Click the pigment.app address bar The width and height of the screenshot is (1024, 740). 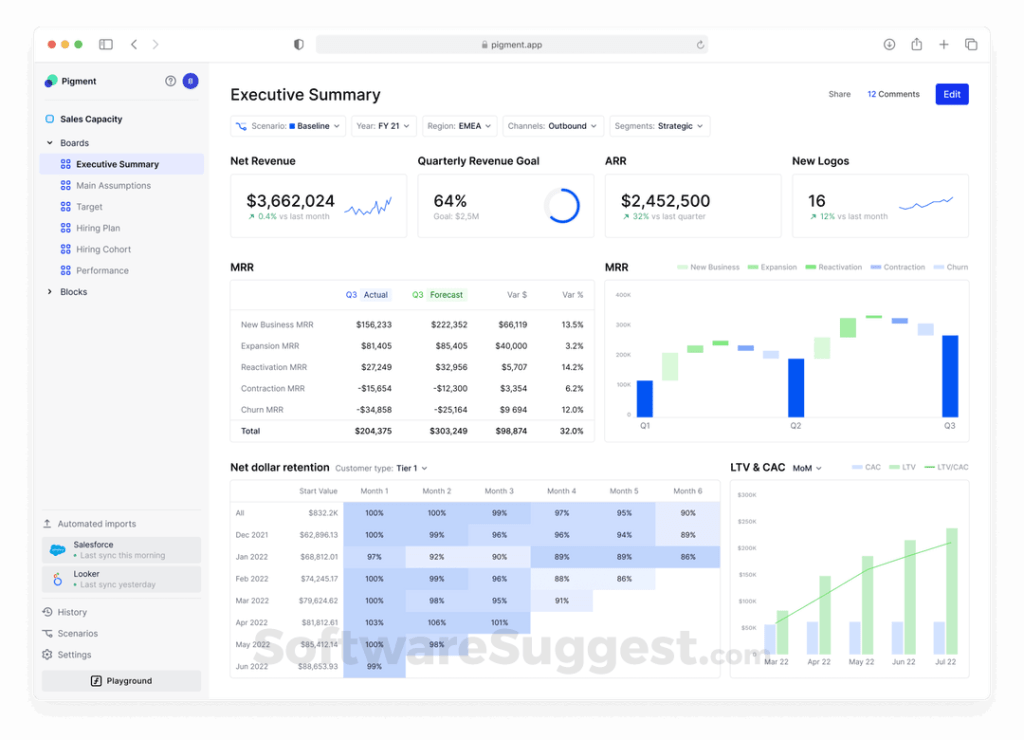click(x=512, y=45)
